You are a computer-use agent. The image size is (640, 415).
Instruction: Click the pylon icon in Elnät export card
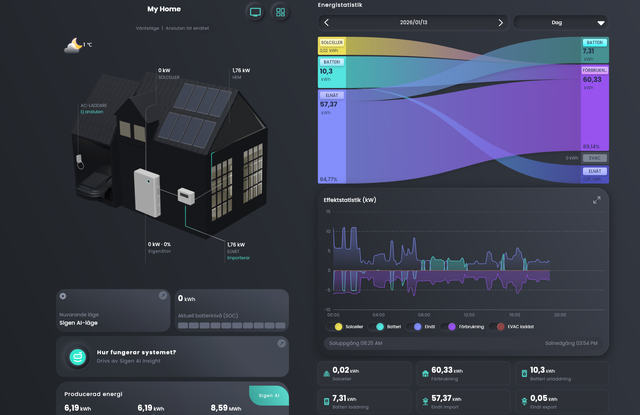click(524, 402)
